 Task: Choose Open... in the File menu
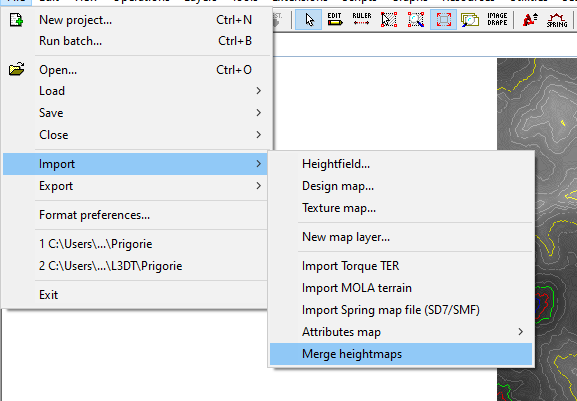(x=137, y=70)
